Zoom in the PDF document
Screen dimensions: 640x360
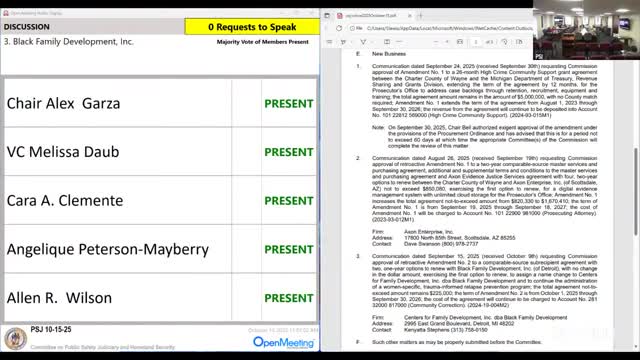click(x=447, y=42)
